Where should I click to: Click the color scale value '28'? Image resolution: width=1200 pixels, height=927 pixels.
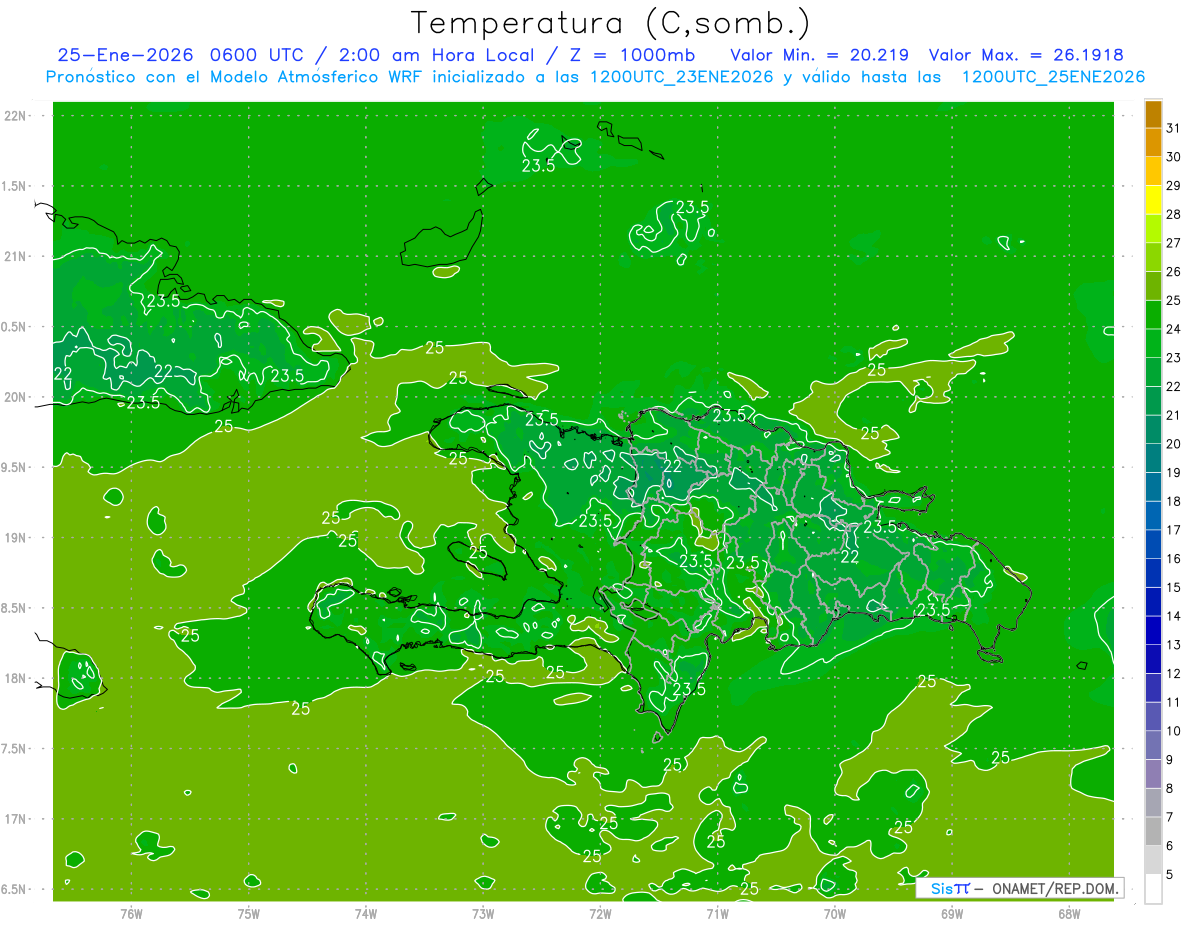tap(1174, 214)
